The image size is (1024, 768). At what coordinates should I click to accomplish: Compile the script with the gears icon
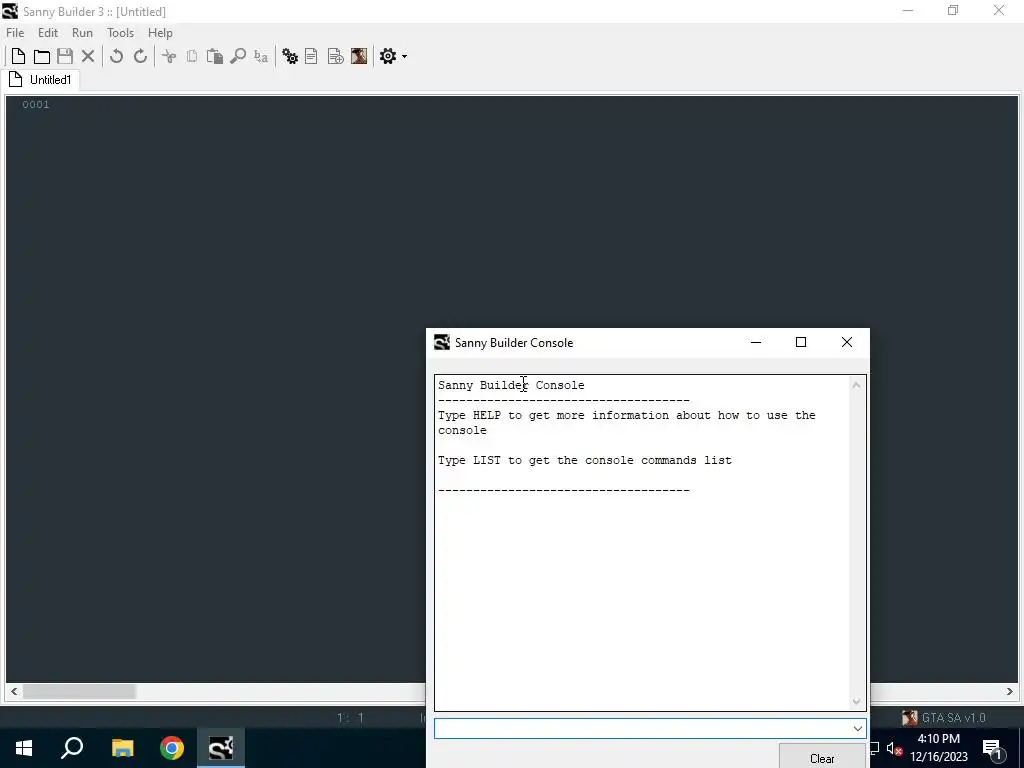coord(290,56)
